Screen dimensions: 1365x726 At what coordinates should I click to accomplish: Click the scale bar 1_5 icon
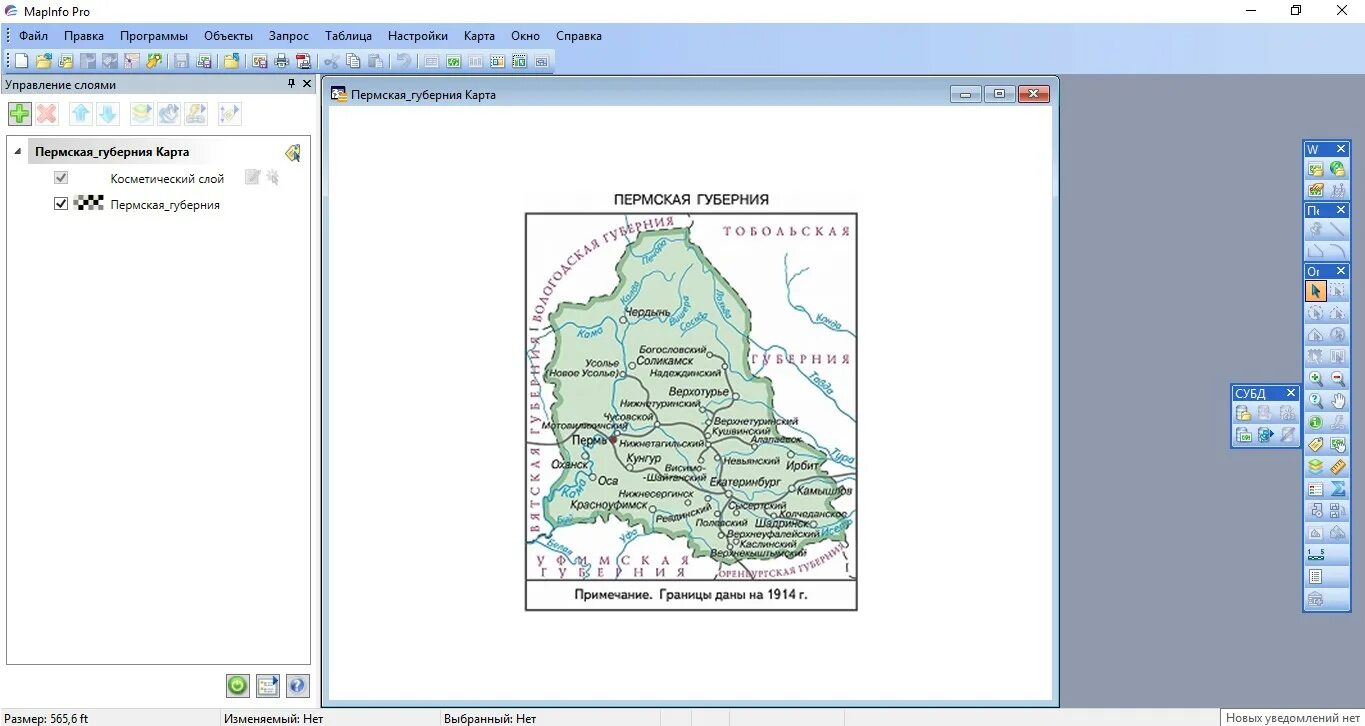click(x=1316, y=555)
